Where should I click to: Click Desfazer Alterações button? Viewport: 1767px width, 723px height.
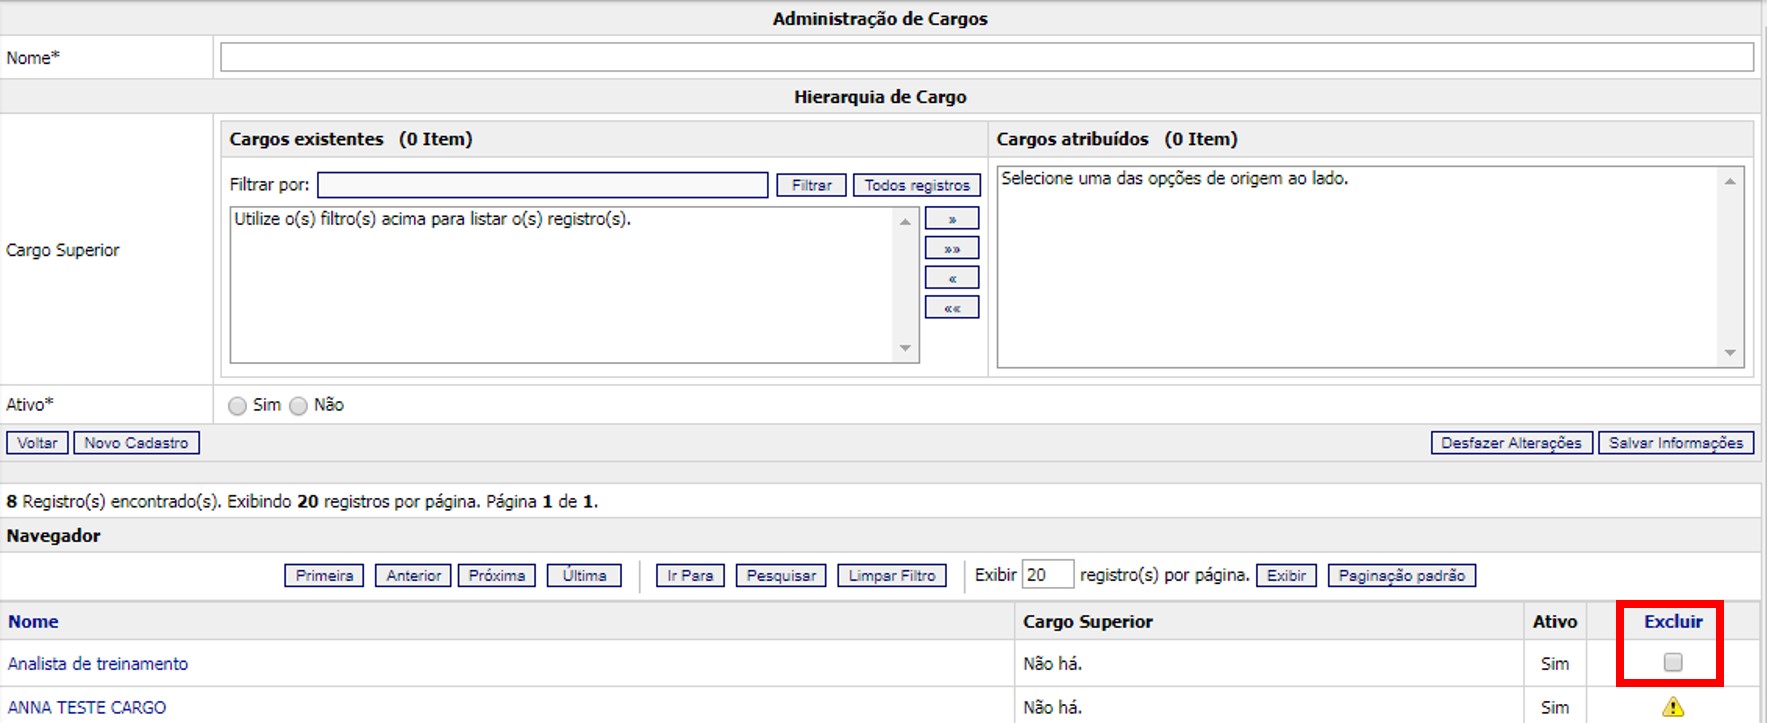click(1510, 443)
